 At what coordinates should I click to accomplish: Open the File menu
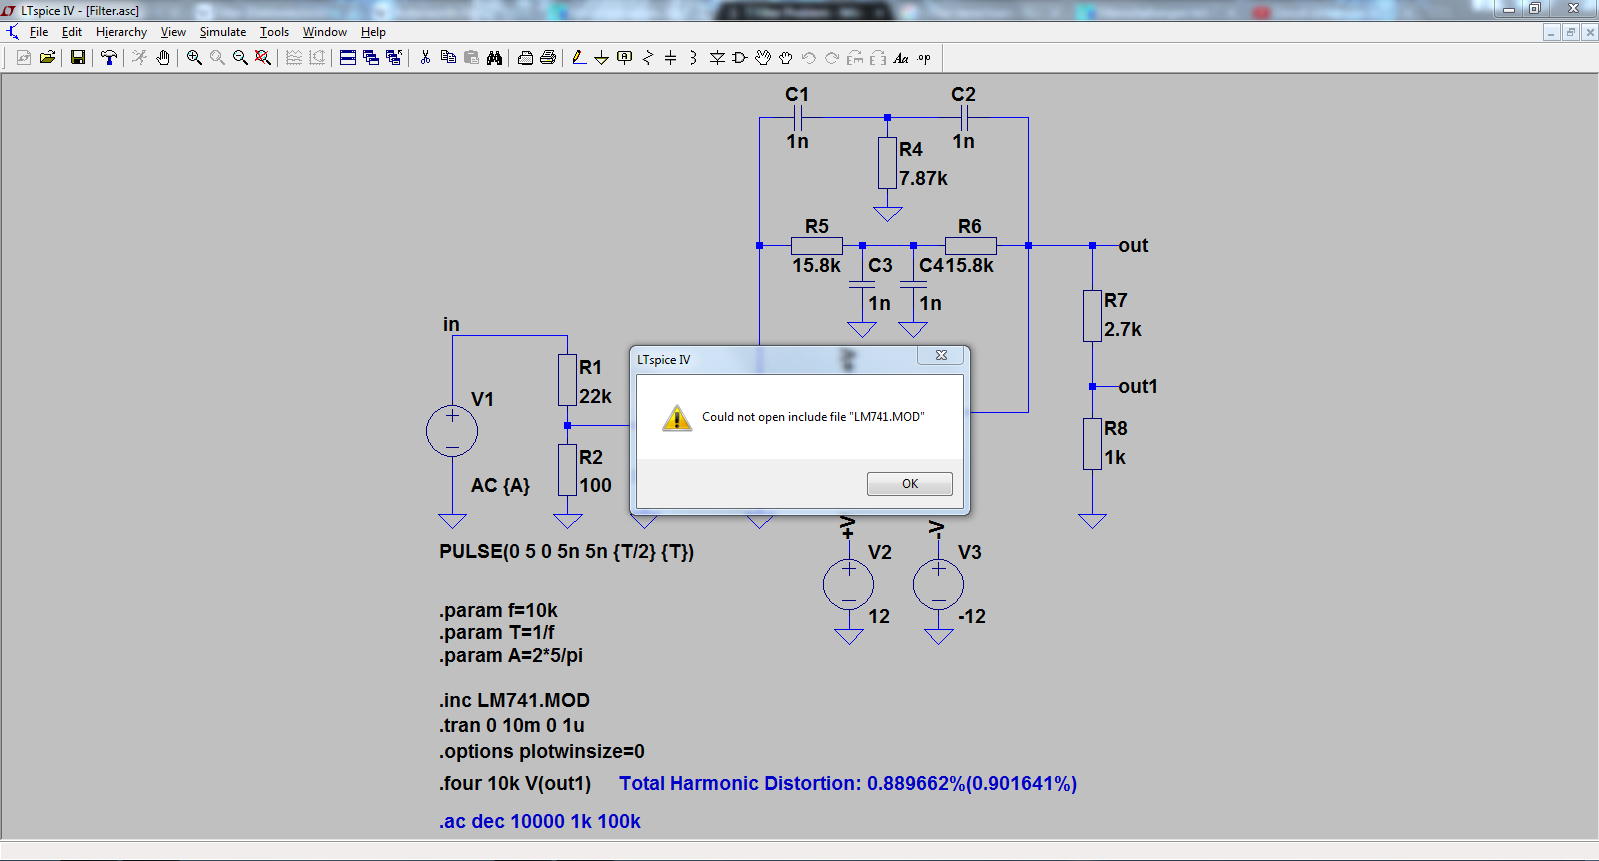coord(39,32)
